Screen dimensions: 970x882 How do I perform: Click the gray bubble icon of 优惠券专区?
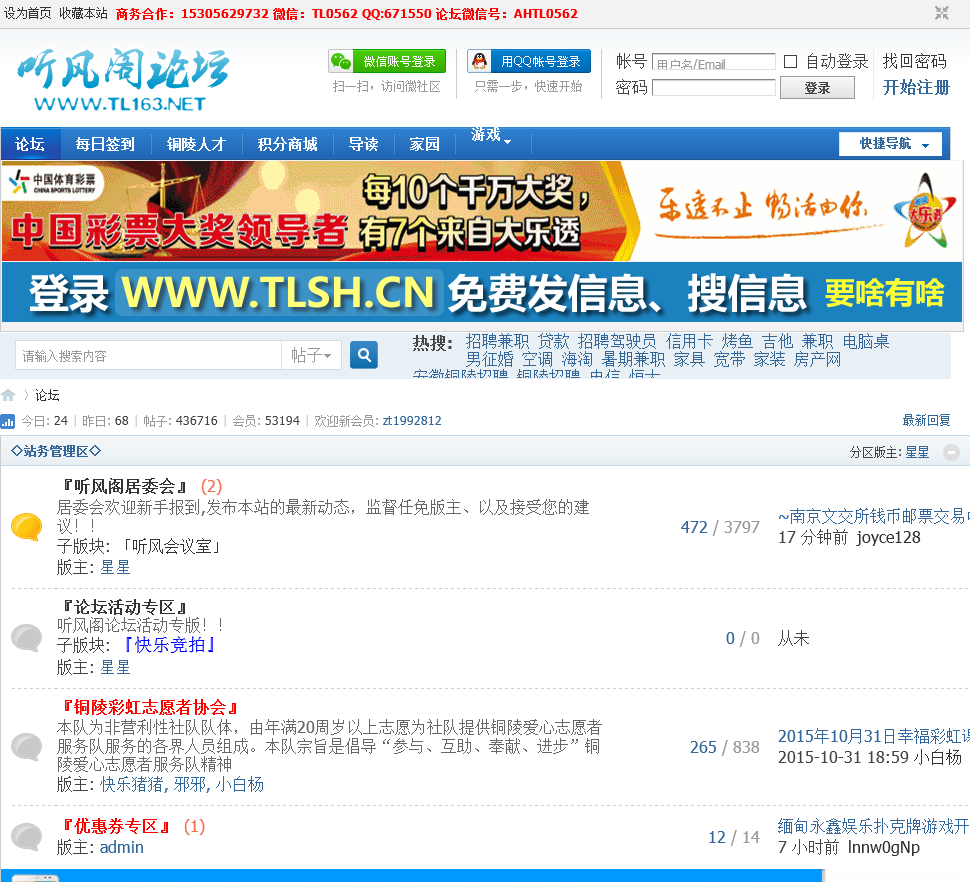pos(27,836)
